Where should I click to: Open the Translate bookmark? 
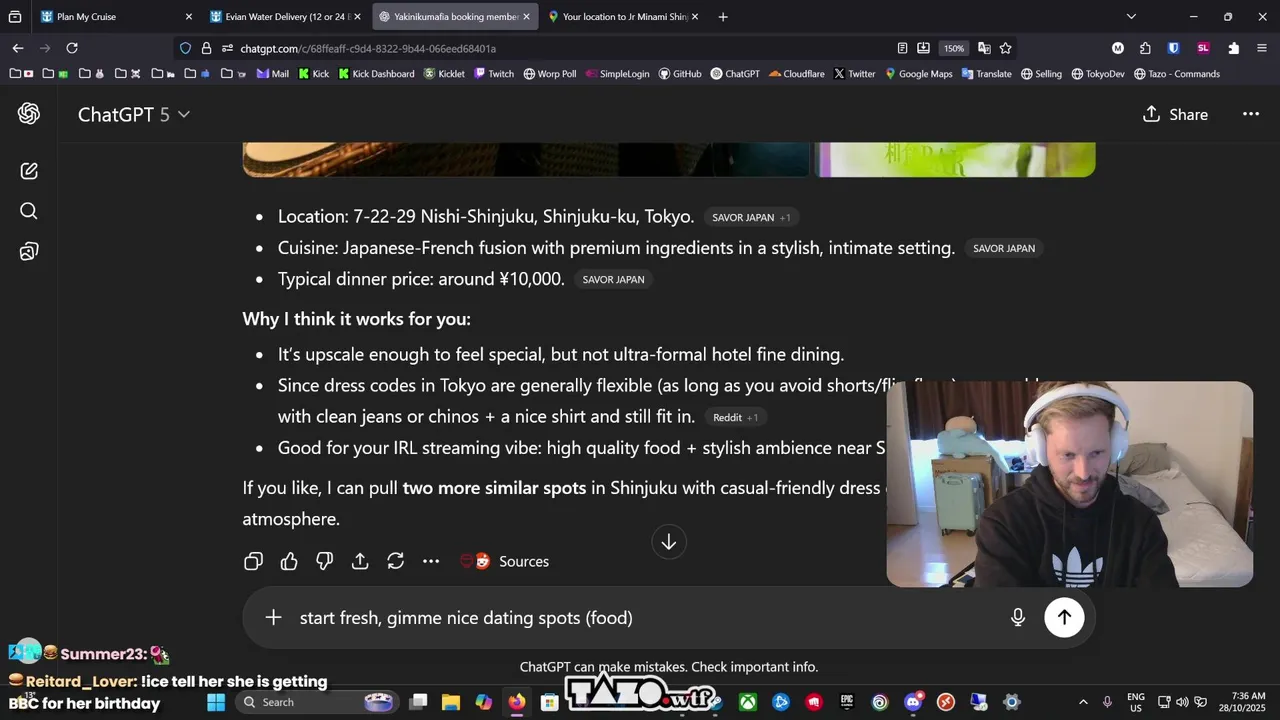[987, 74]
